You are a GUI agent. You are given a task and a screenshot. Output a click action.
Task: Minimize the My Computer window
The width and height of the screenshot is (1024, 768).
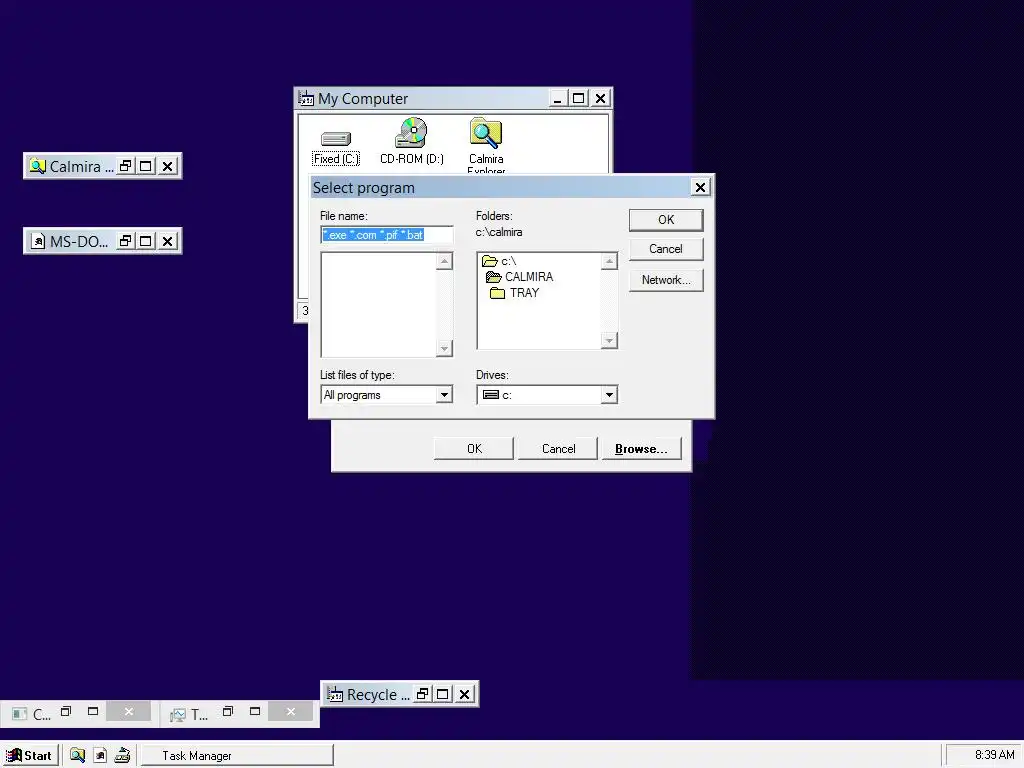[x=557, y=99]
